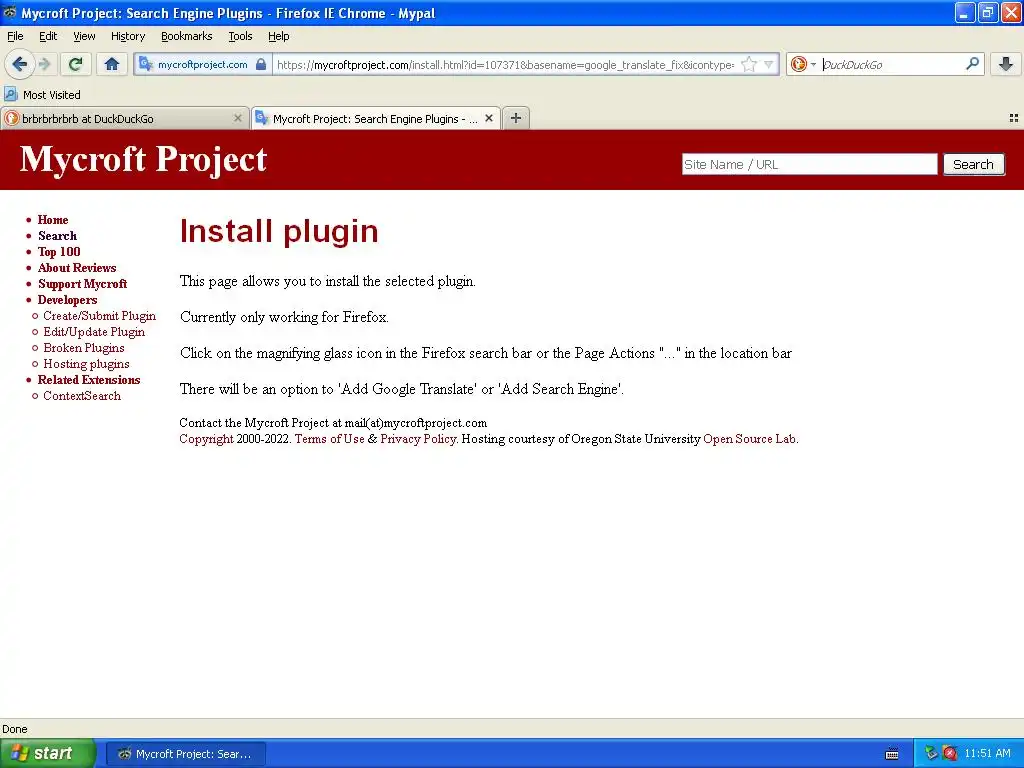
Task: Open the History menu
Action: pos(128,36)
